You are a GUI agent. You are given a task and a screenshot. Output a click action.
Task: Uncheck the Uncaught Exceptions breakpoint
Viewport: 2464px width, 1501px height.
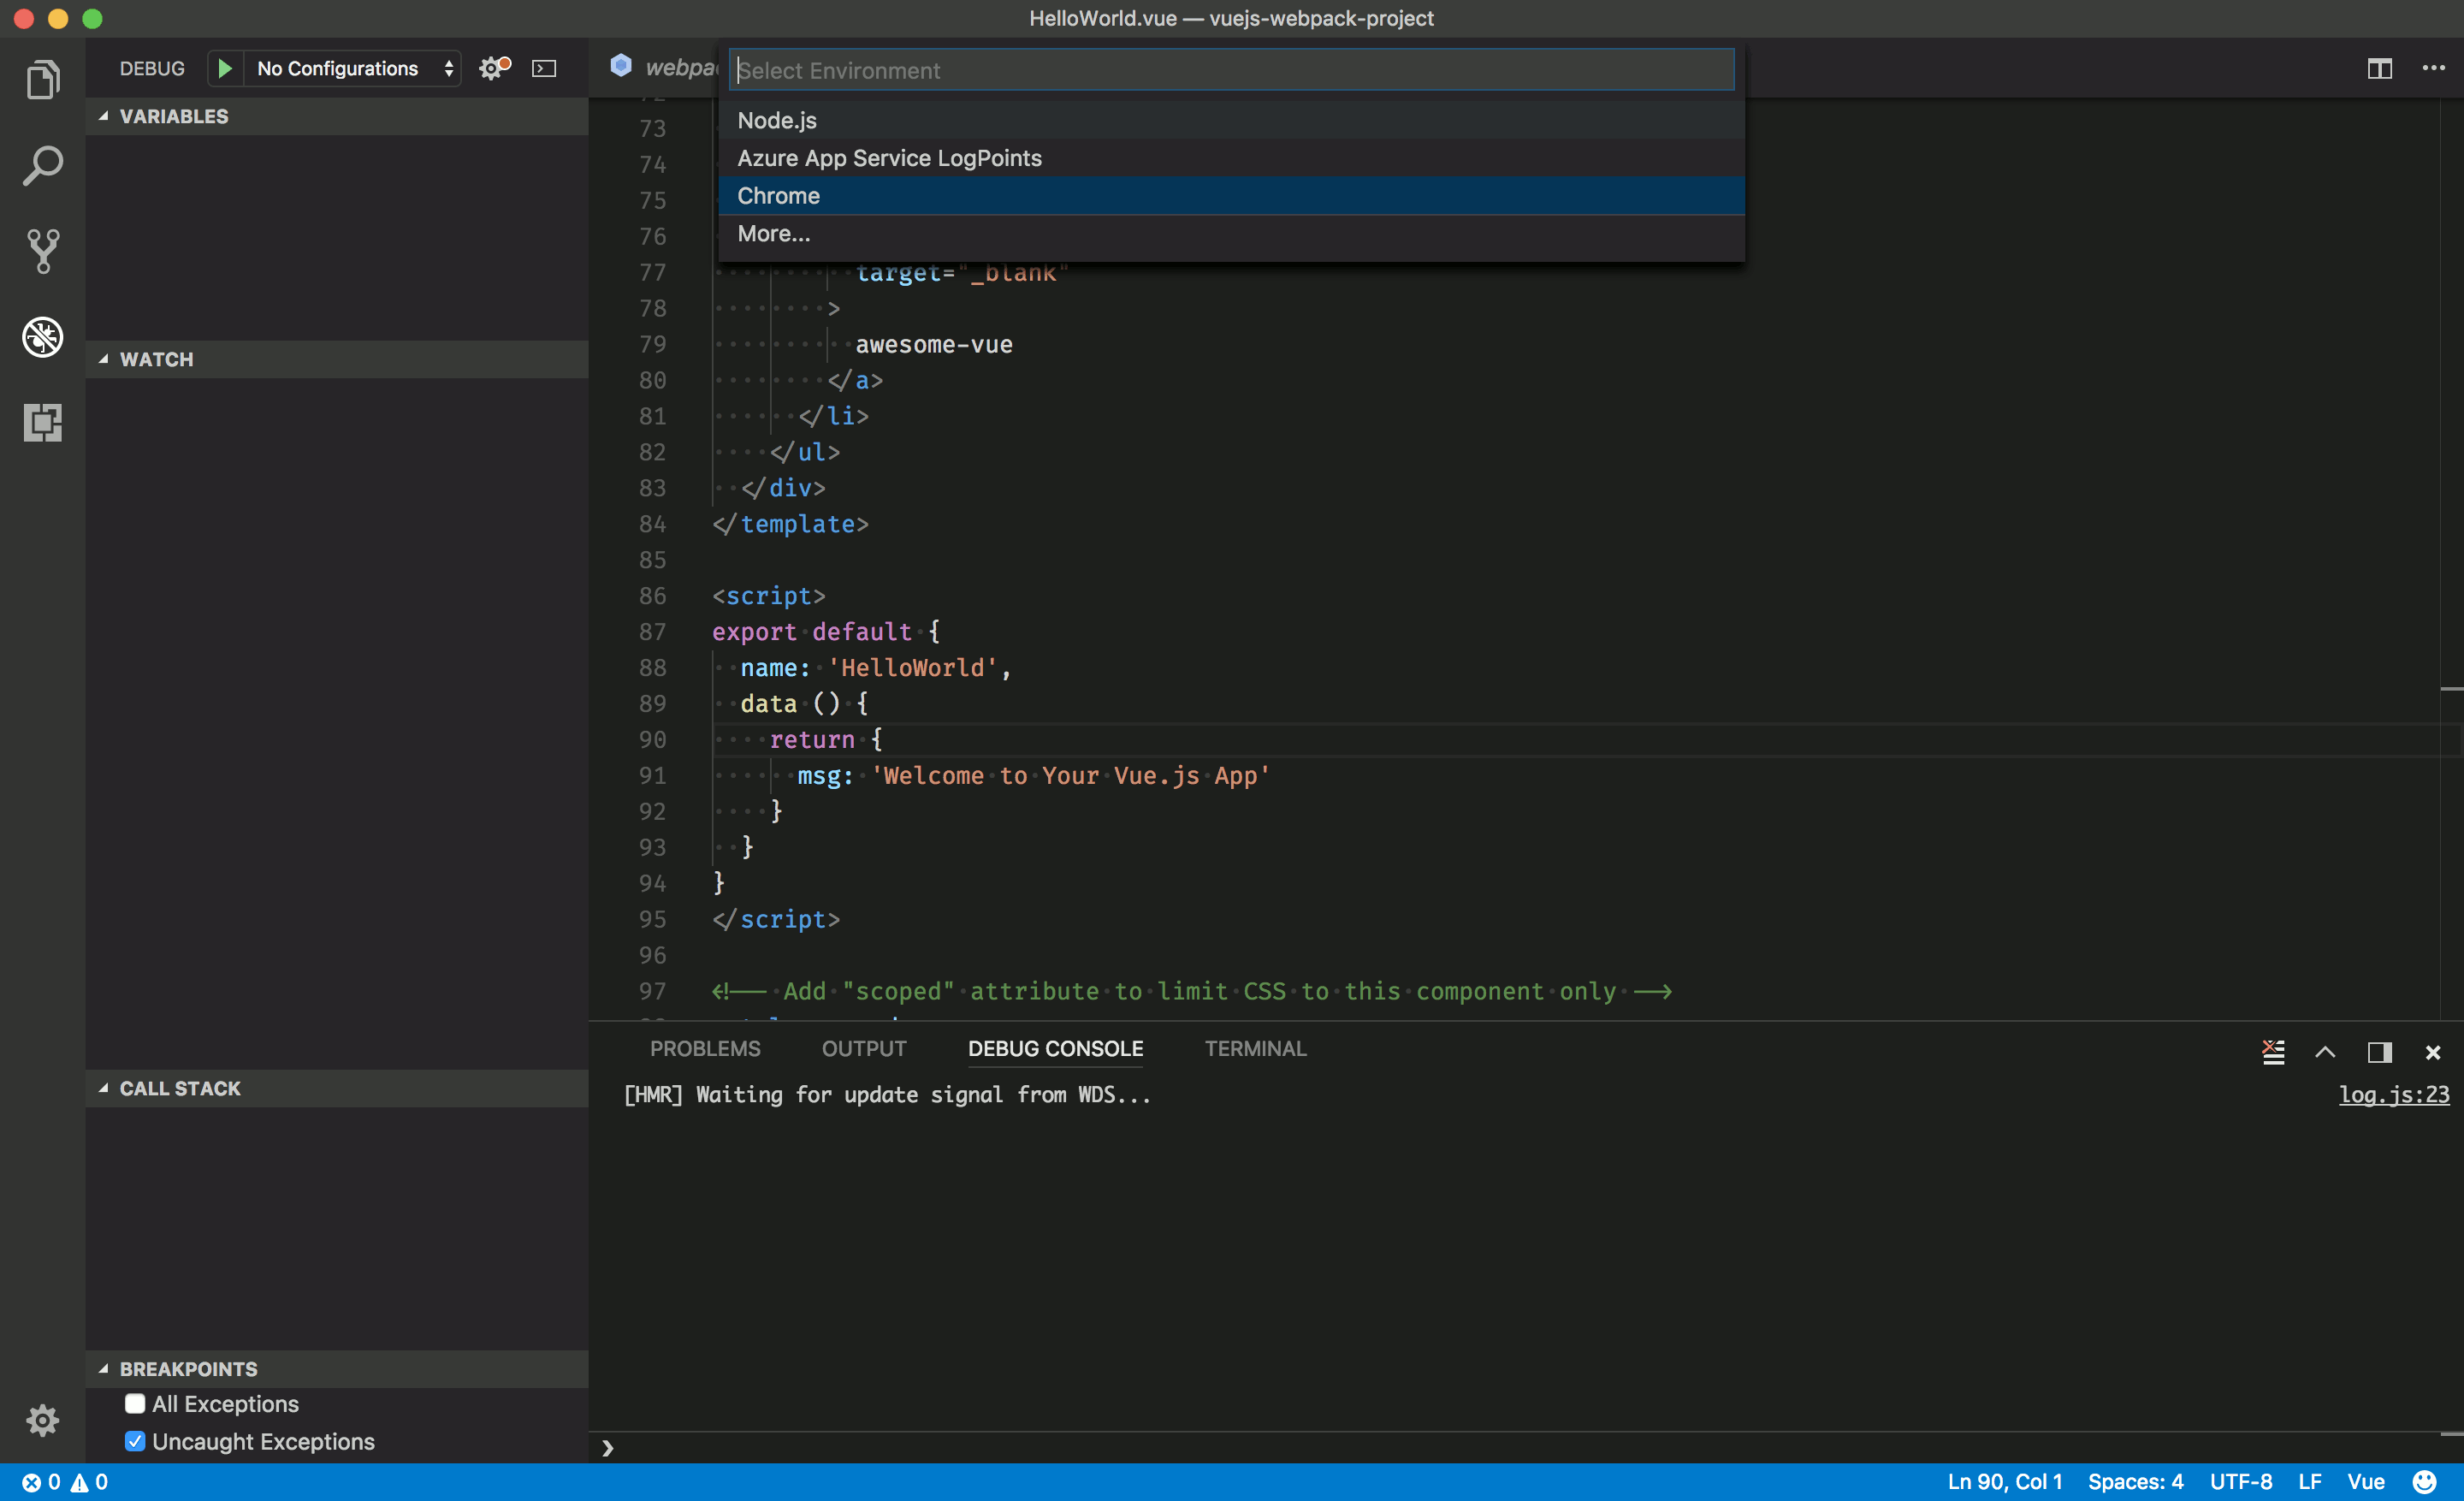click(x=135, y=1441)
